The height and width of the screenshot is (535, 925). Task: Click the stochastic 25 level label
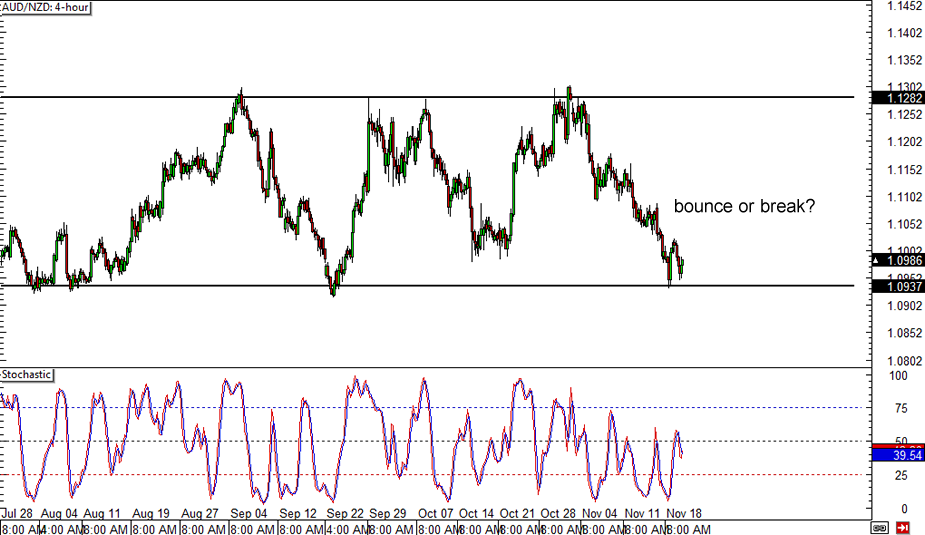click(x=901, y=475)
